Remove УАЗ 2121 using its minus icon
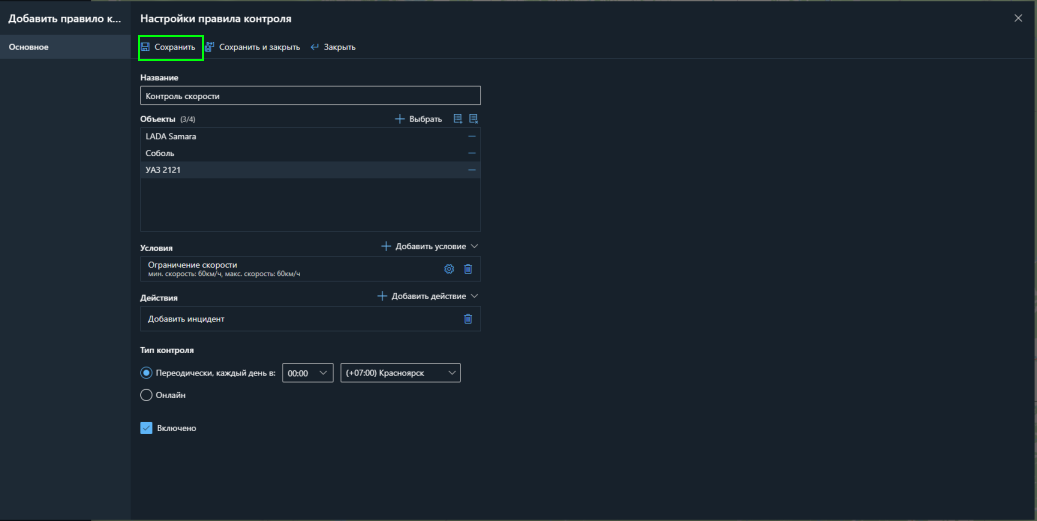Screen dimensions: 1037x521 tap(471, 170)
